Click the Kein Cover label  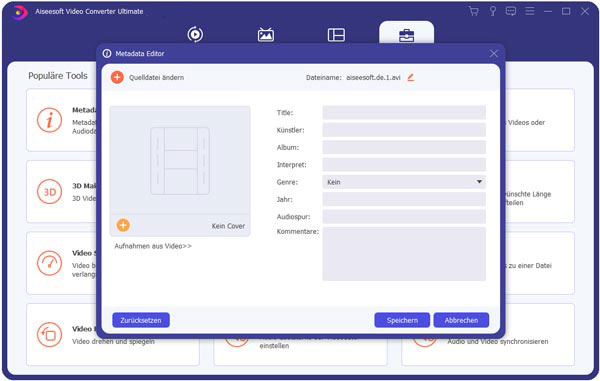tap(228, 226)
